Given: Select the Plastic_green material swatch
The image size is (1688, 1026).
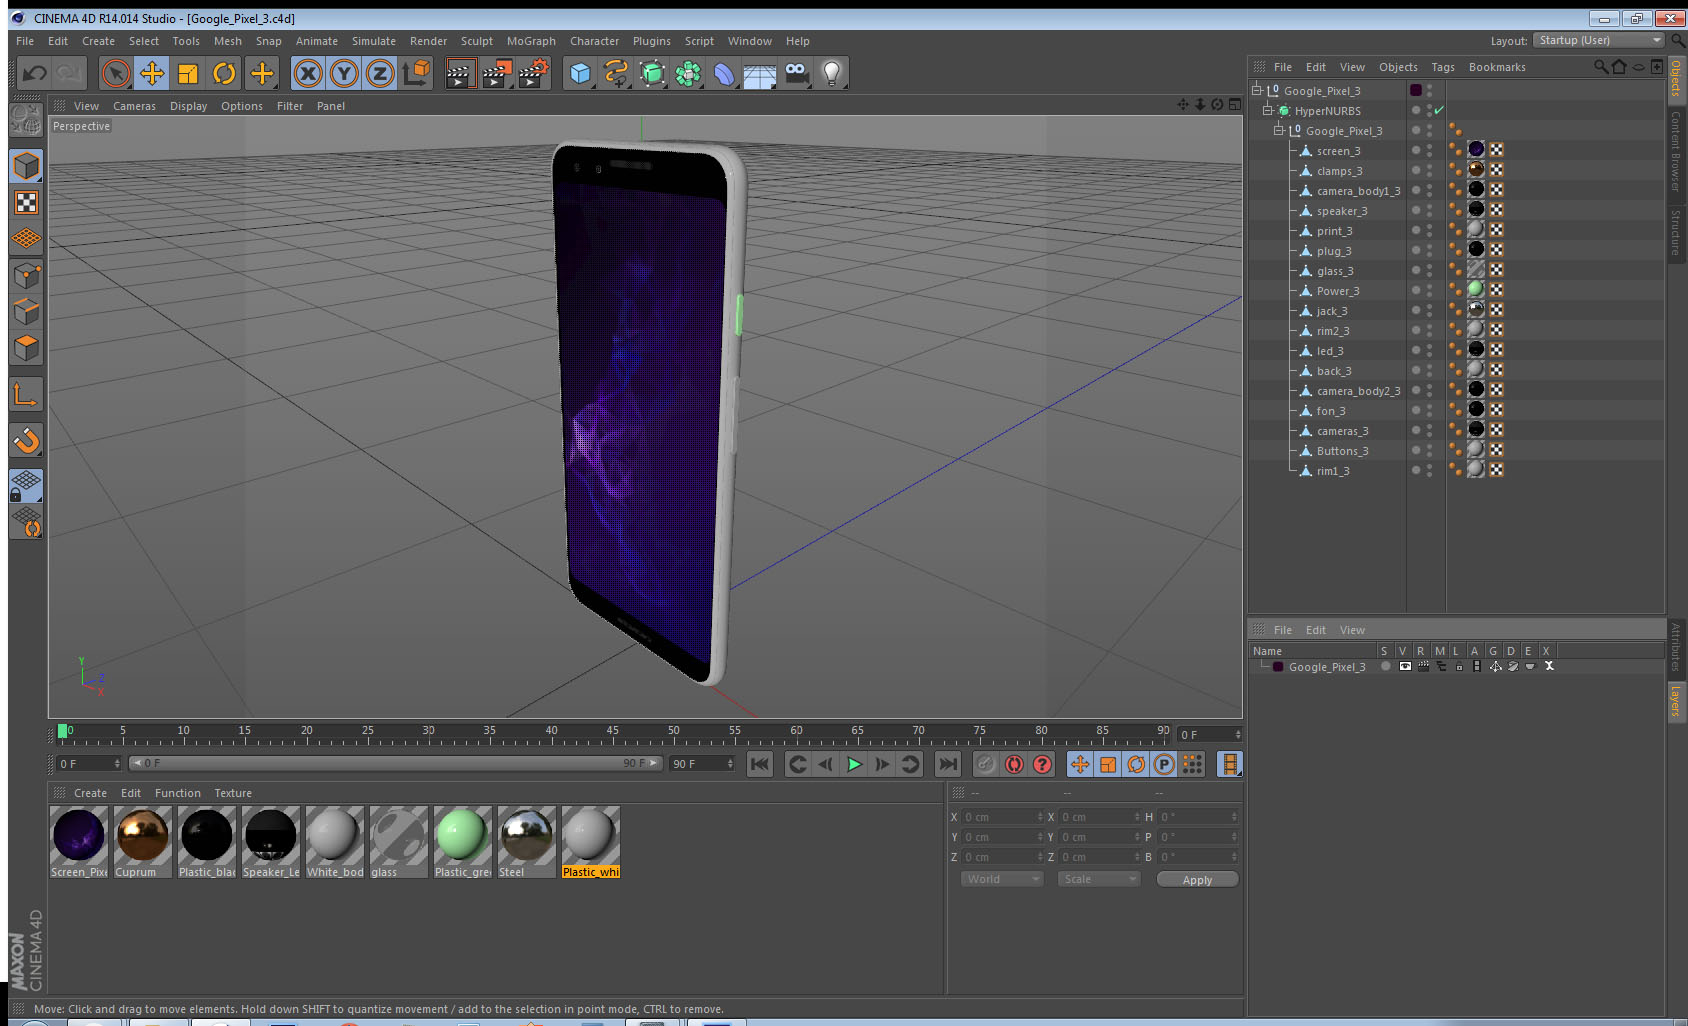Looking at the screenshot, I should (463, 842).
